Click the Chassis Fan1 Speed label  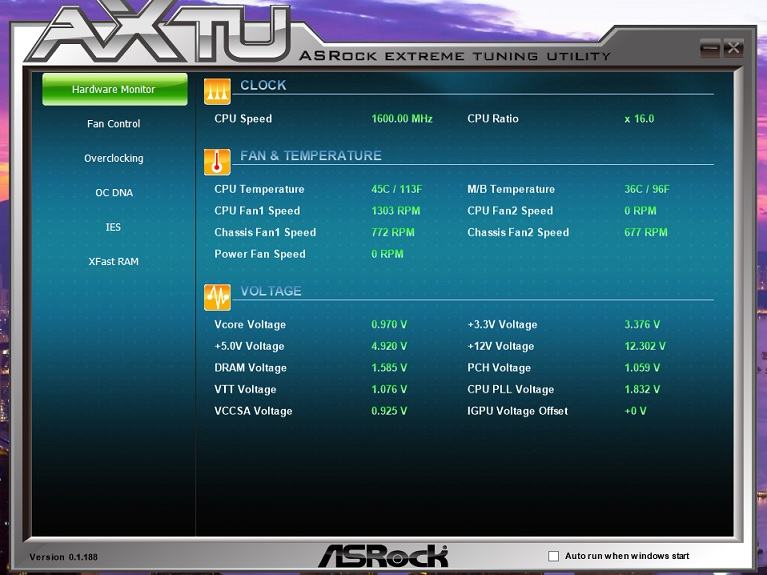265,232
